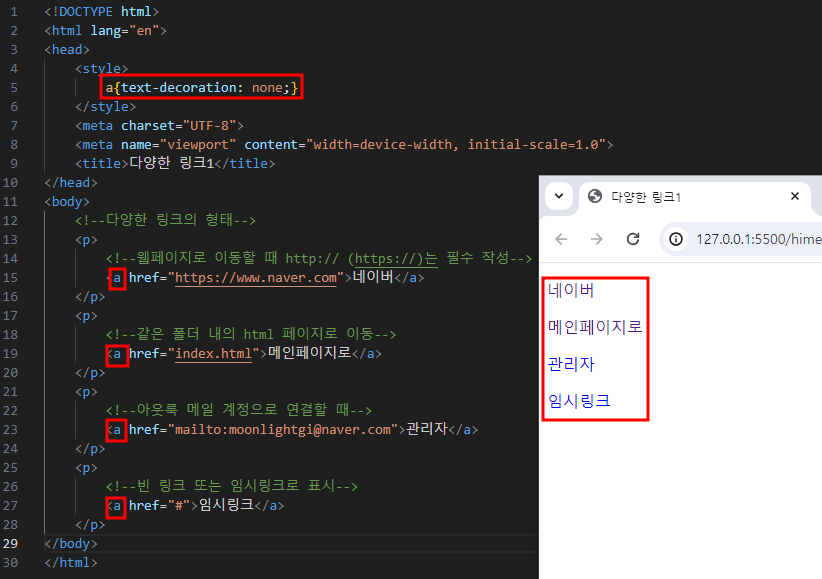Click the comment about 아웃룩 메일 계정

tap(239, 410)
